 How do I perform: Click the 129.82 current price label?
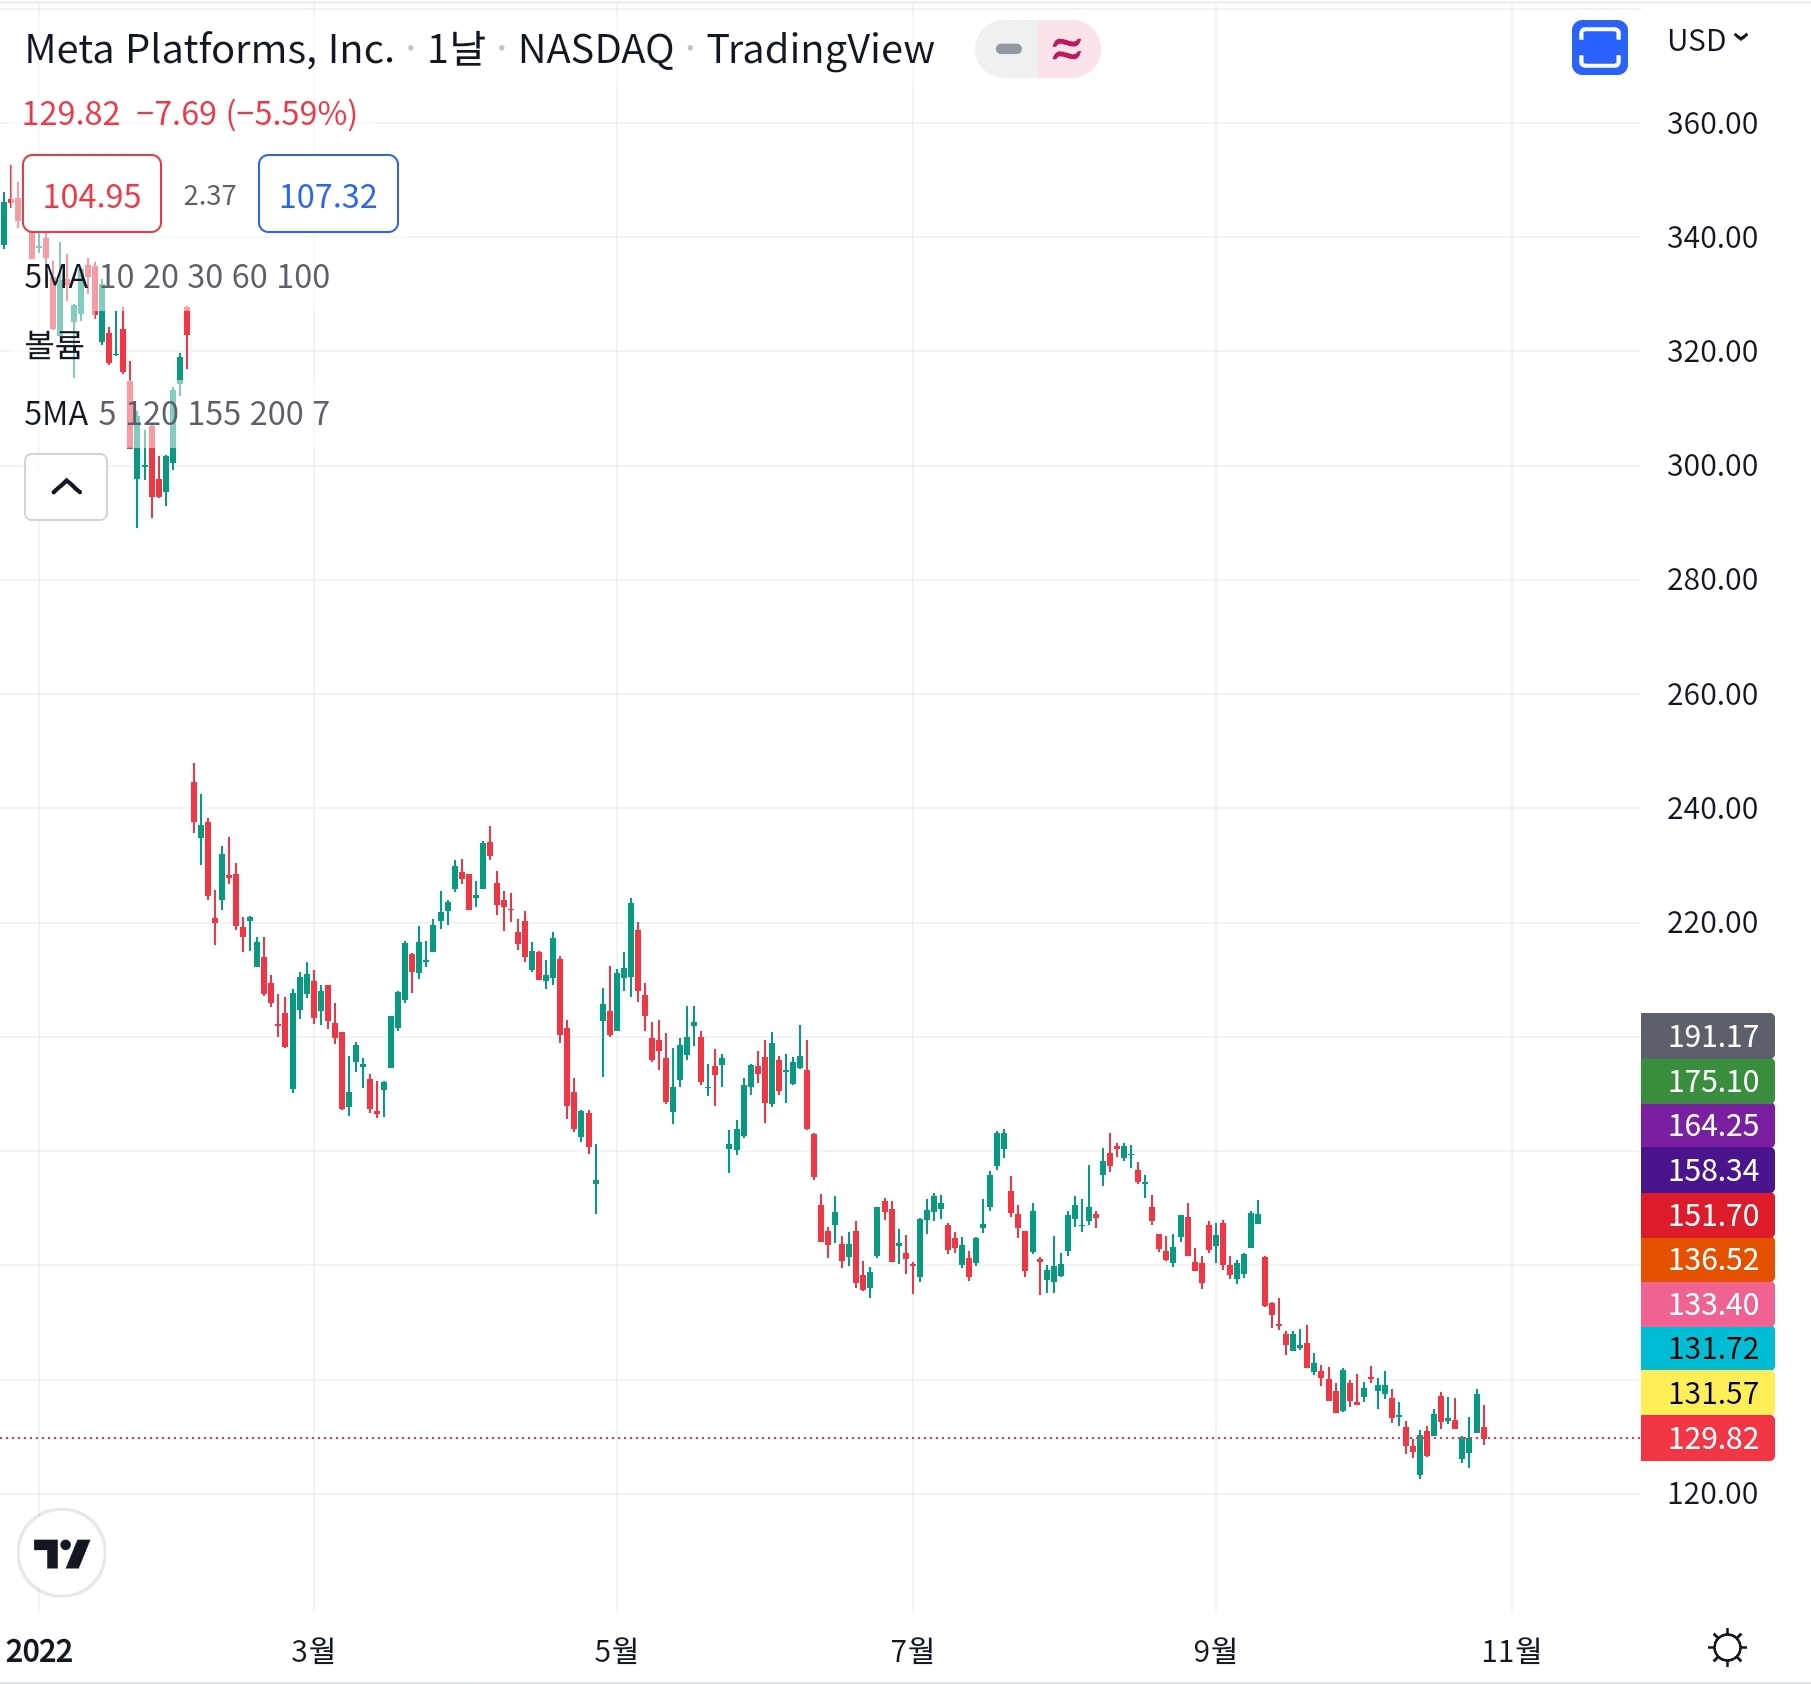click(1708, 1438)
